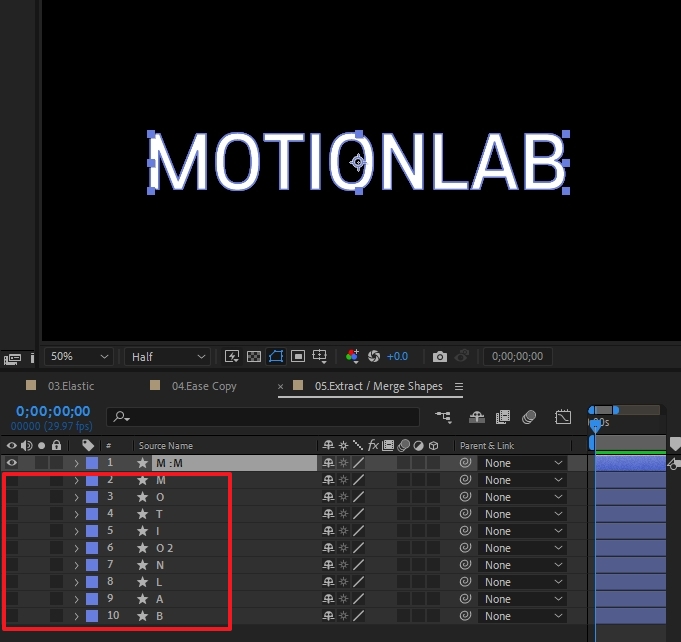Show layer 3 O visibility box
The width and height of the screenshot is (681, 642).
coord(12,497)
